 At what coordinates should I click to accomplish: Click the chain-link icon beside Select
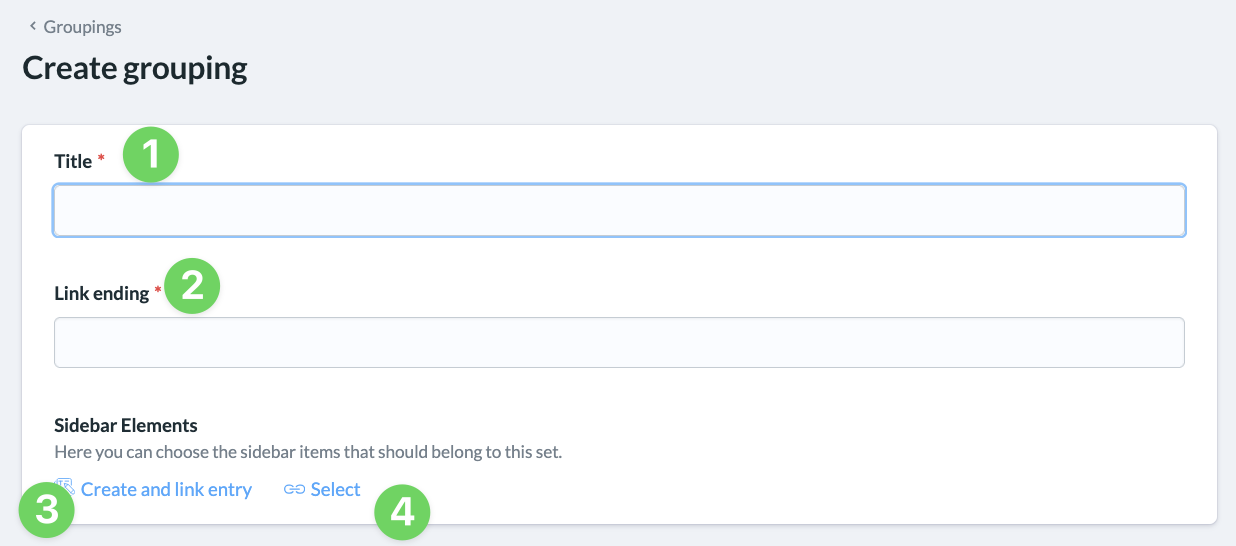(294, 490)
